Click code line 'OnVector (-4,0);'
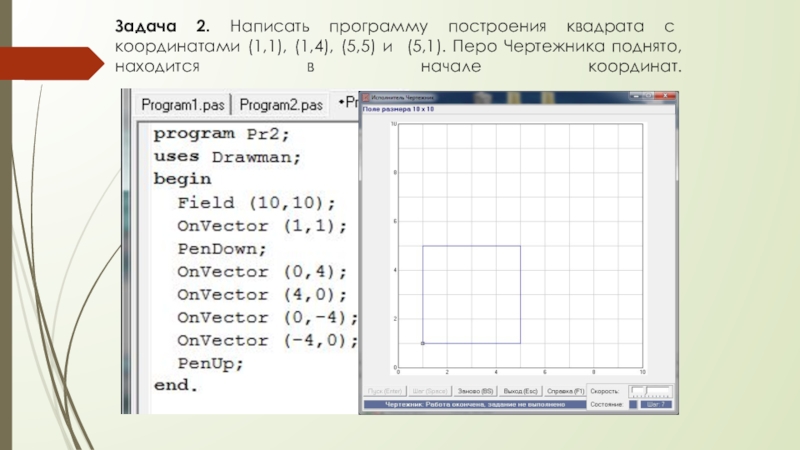This screenshot has width=800, height=450. (267, 340)
